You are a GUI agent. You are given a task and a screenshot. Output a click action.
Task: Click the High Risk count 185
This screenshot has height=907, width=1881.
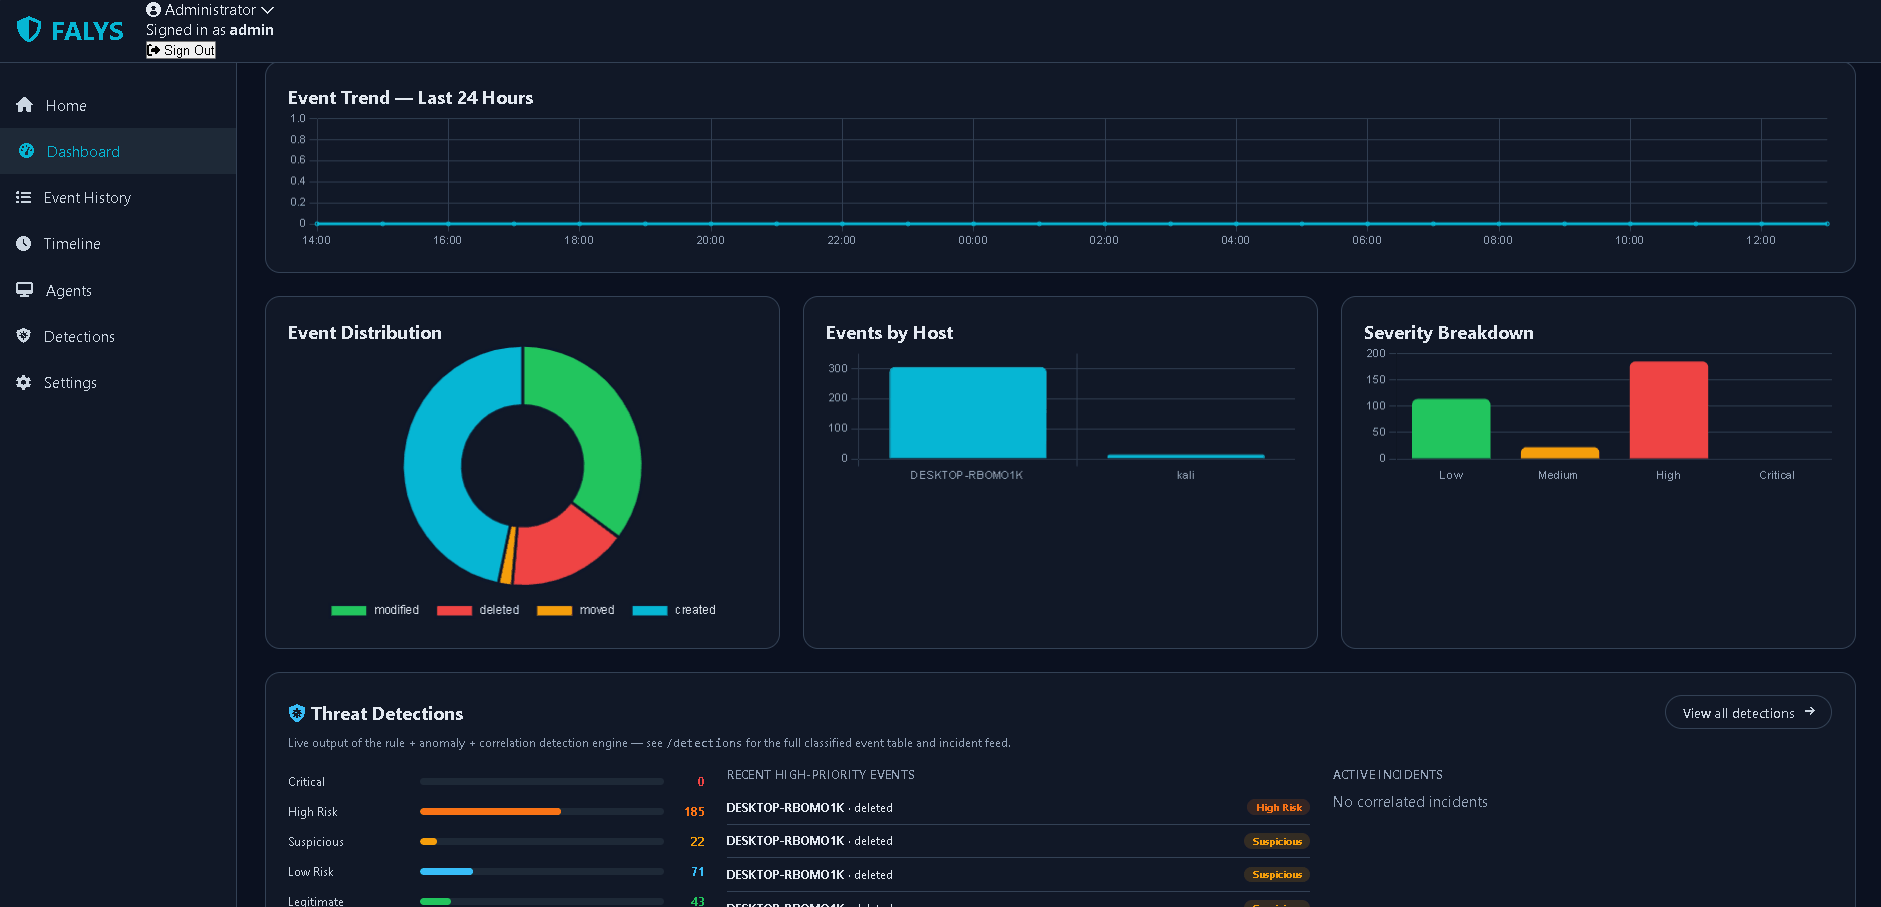point(694,812)
